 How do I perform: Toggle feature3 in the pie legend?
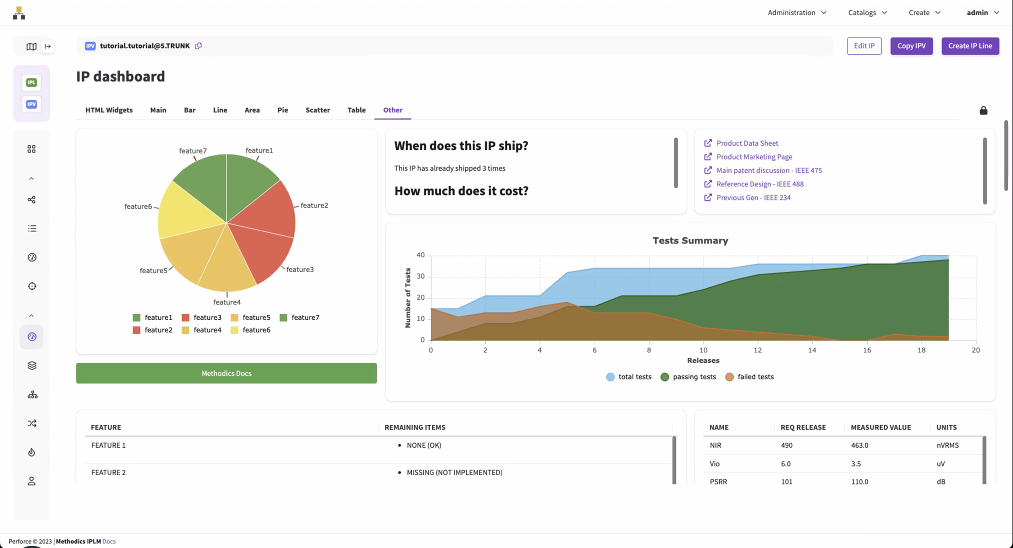pos(203,317)
